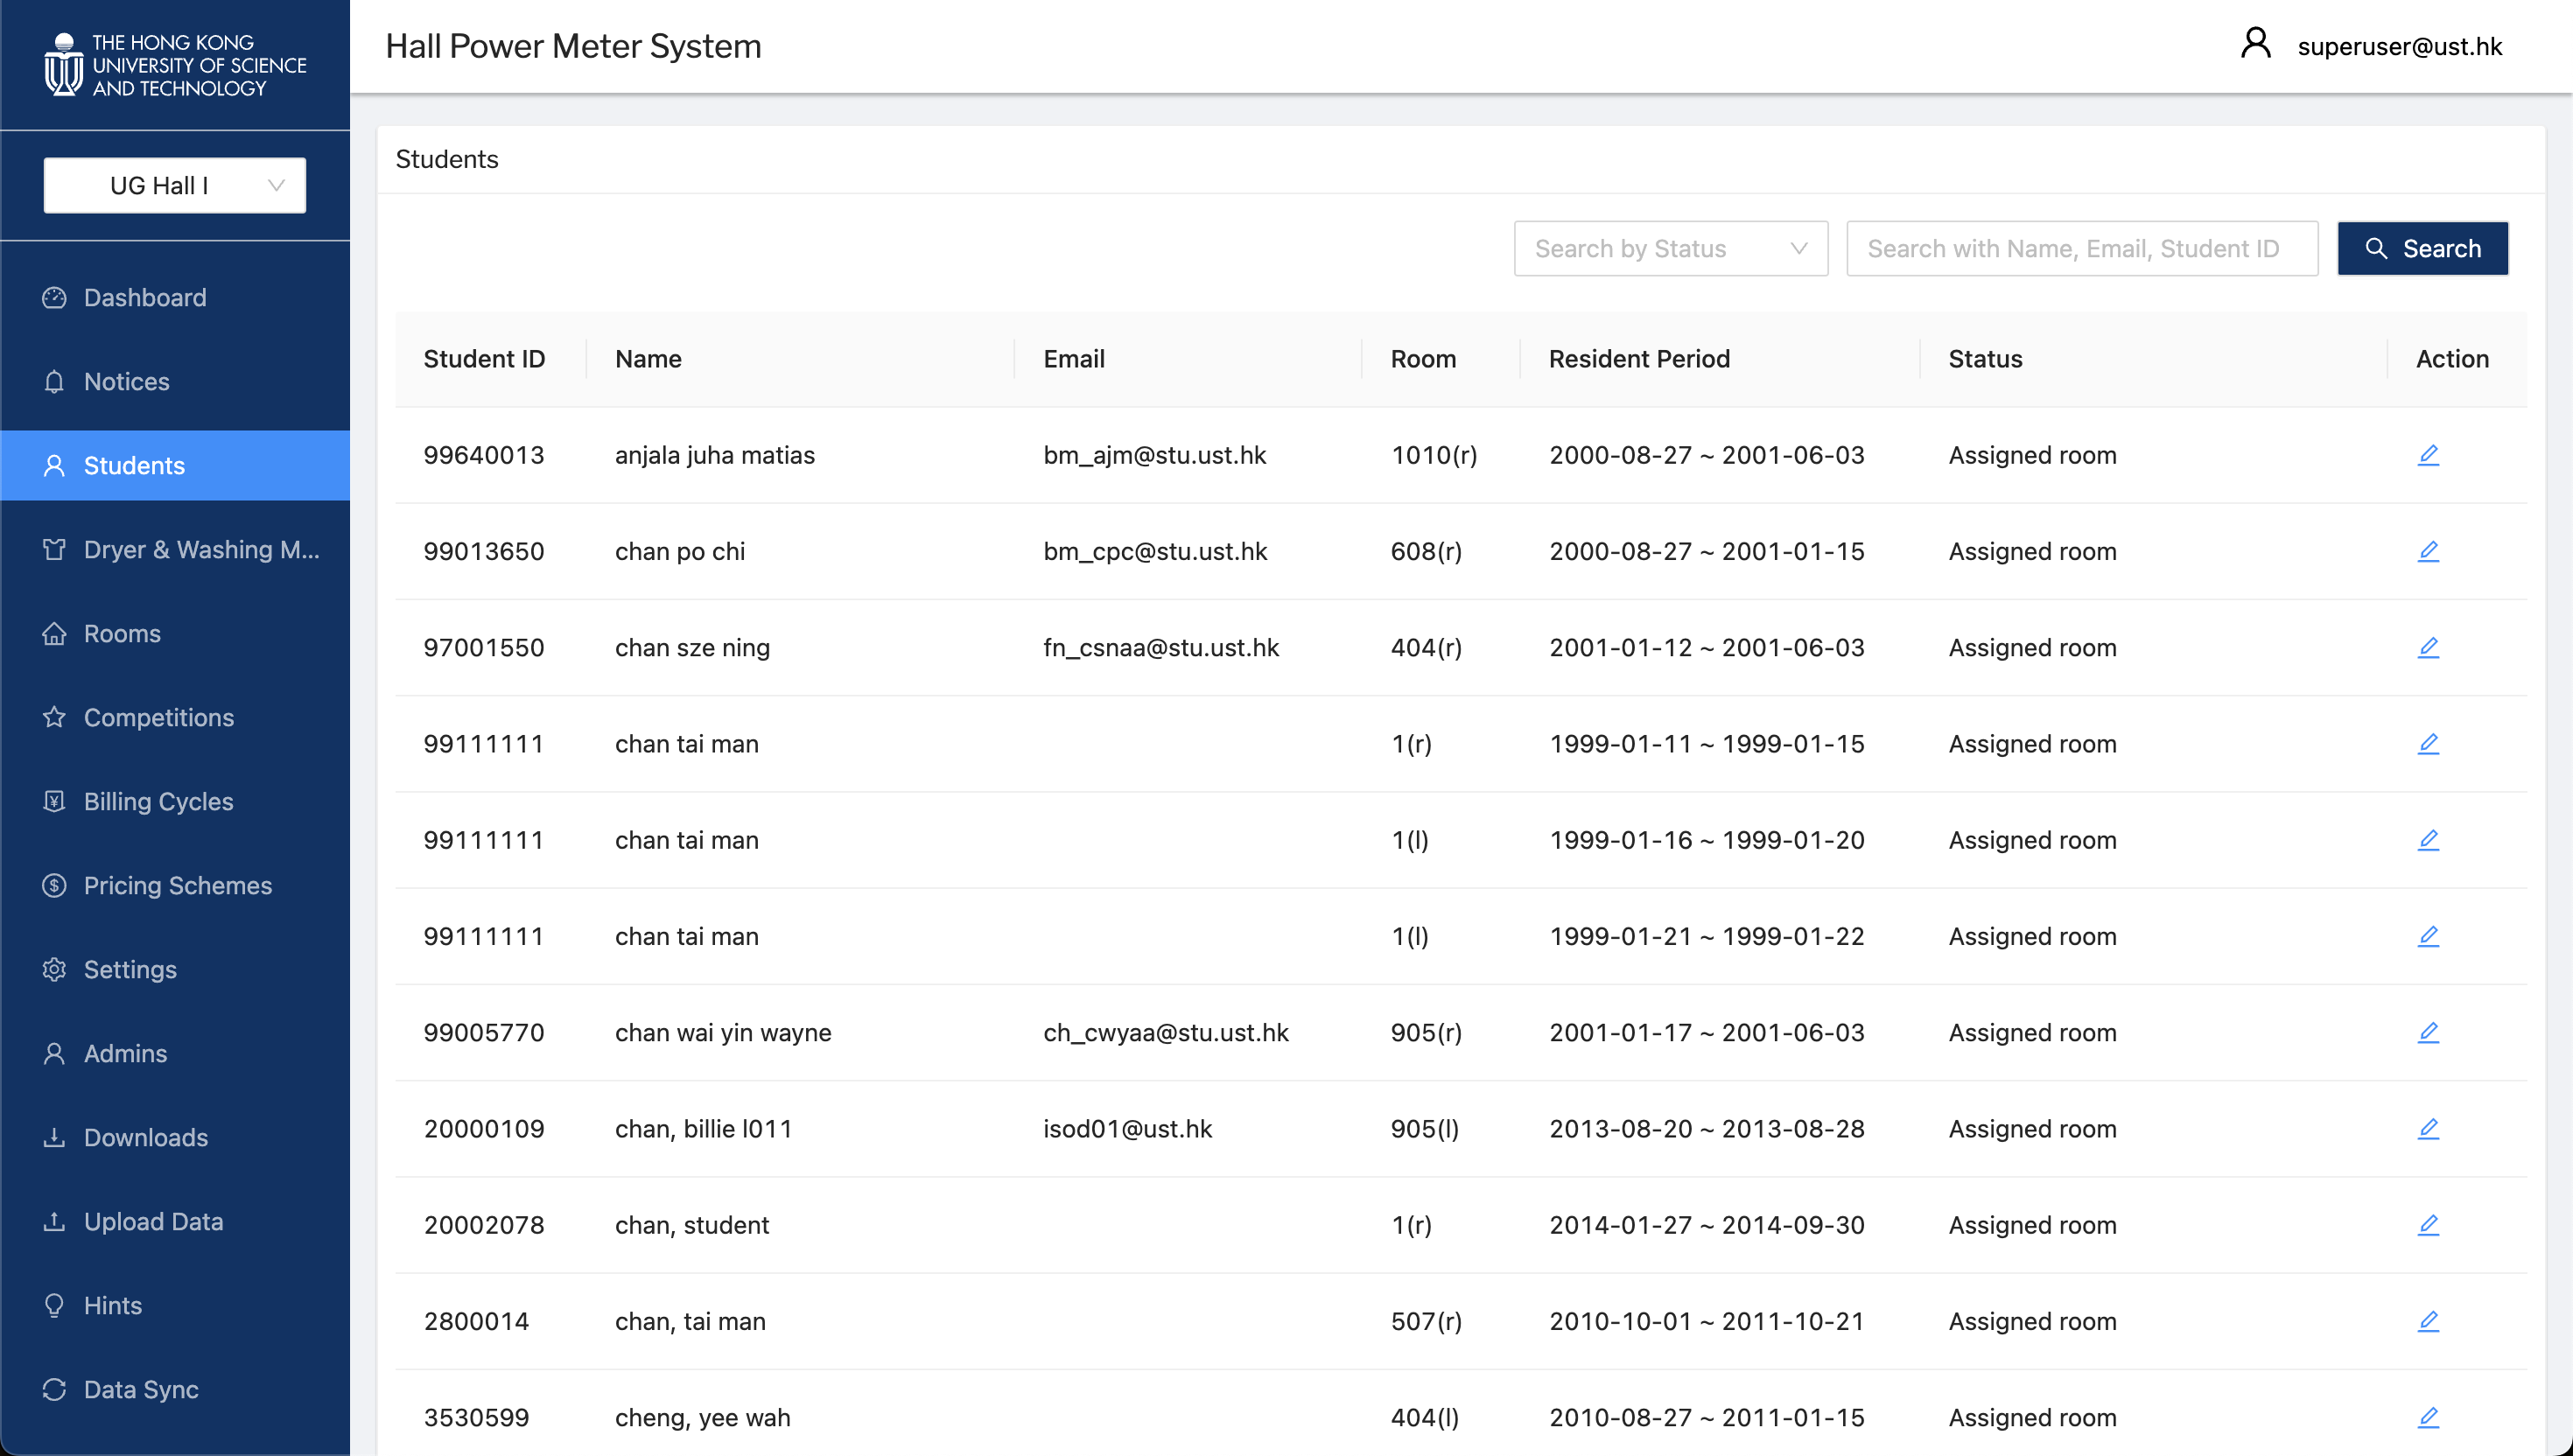Image resolution: width=2573 pixels, height=1456 pixels.
Task: Expand the Search by Status dropdown
Action: [1670, 248]
